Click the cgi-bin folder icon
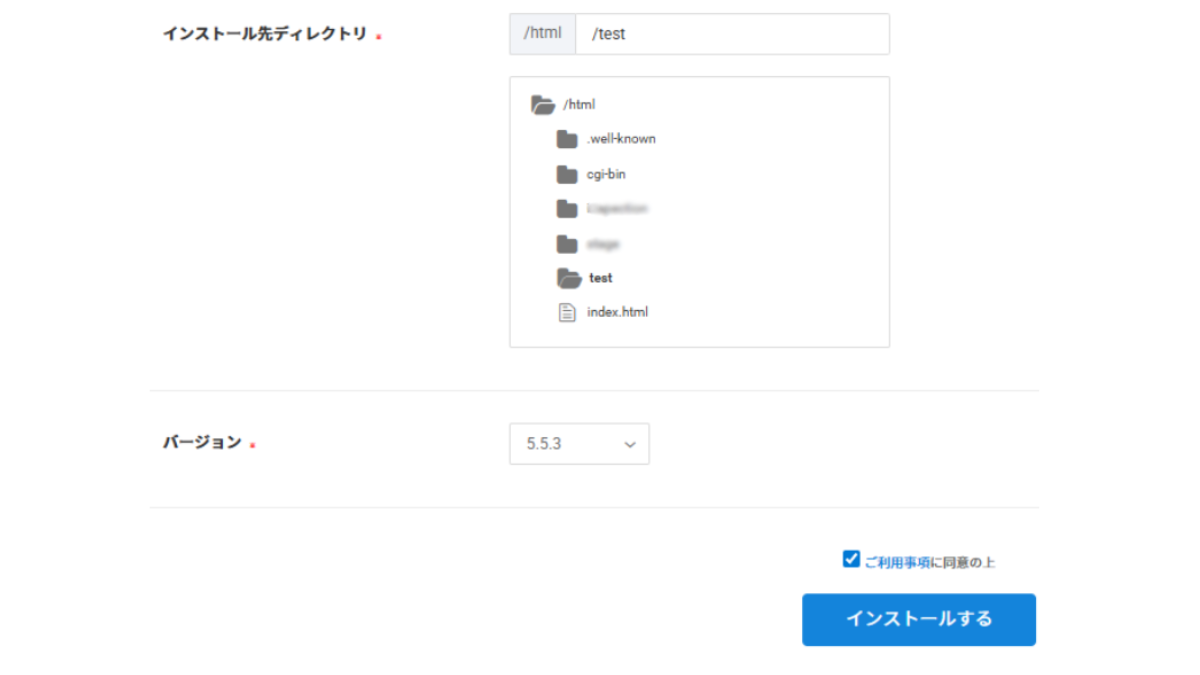1200x675 pixels. [567, 174]
